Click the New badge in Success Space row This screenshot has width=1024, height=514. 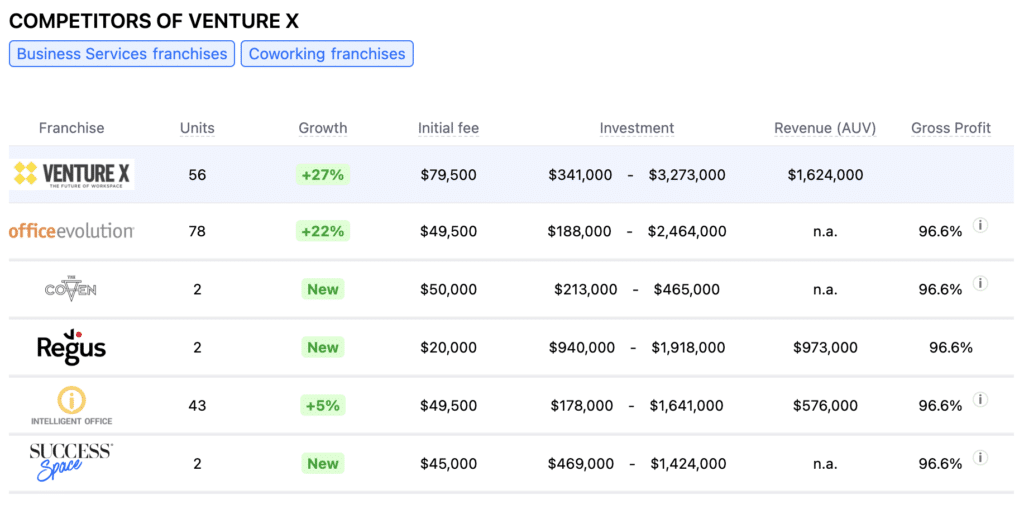[323, 464]
